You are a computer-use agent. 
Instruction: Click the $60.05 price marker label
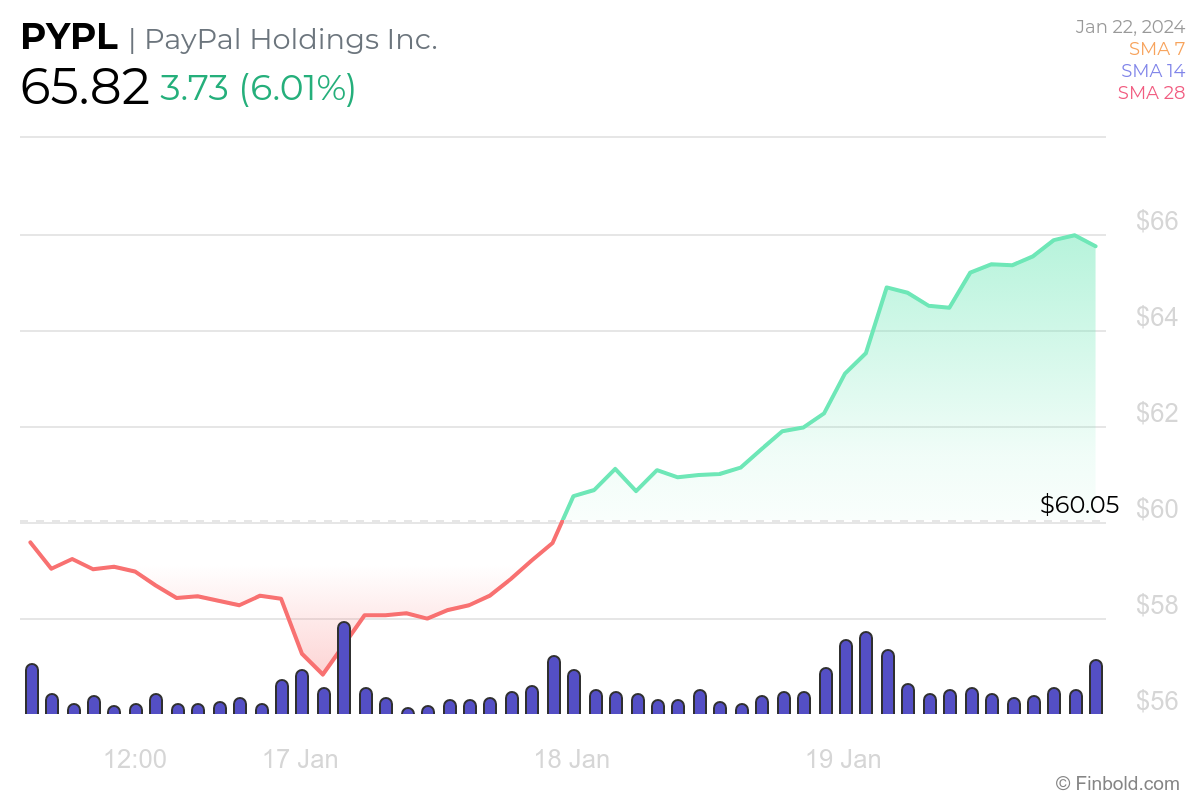tap(1080, 505)
